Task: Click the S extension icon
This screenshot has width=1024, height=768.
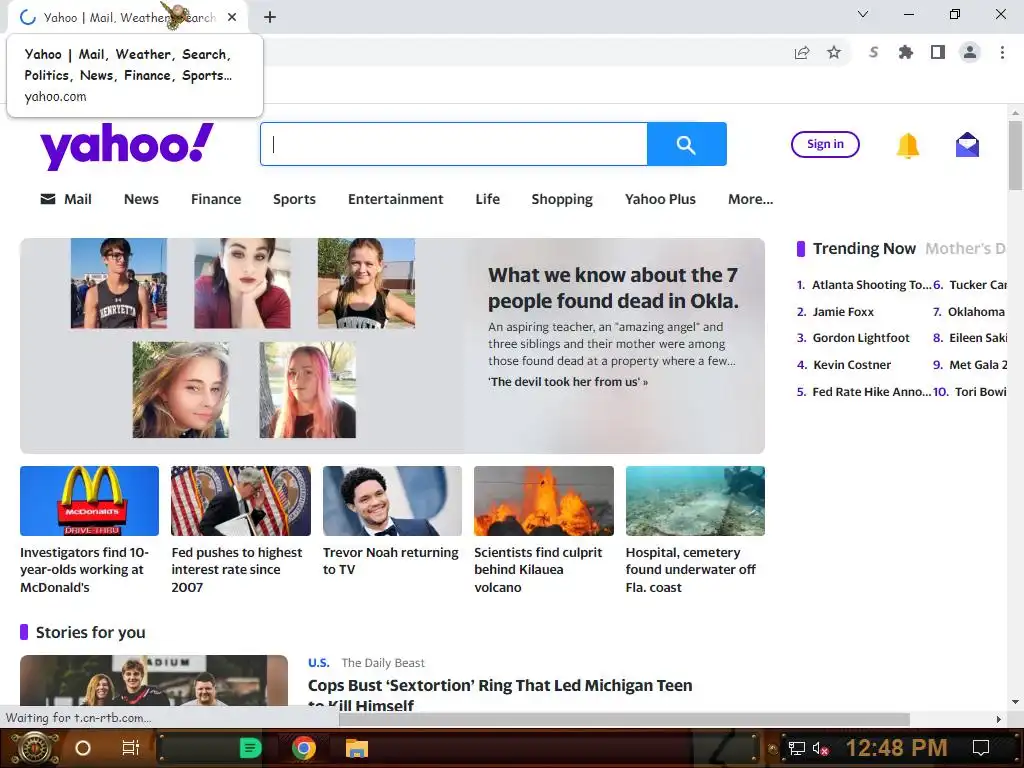Action: [873, 52]
